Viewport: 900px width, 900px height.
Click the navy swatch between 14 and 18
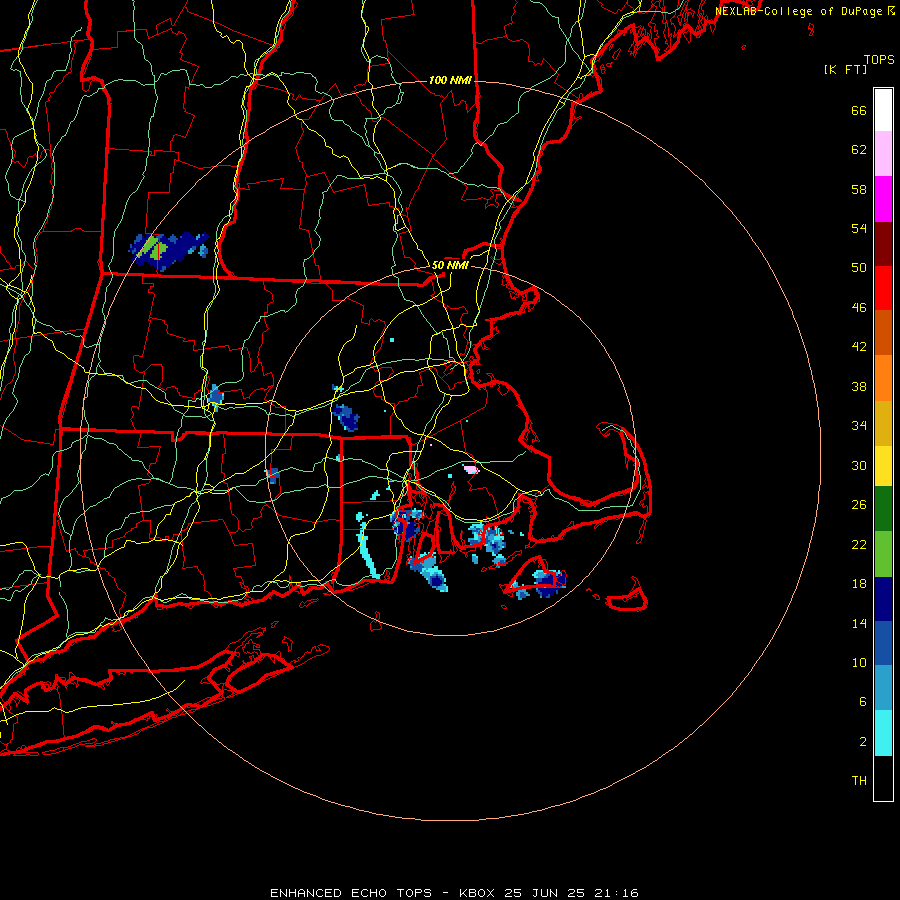[x=883, y=599]
